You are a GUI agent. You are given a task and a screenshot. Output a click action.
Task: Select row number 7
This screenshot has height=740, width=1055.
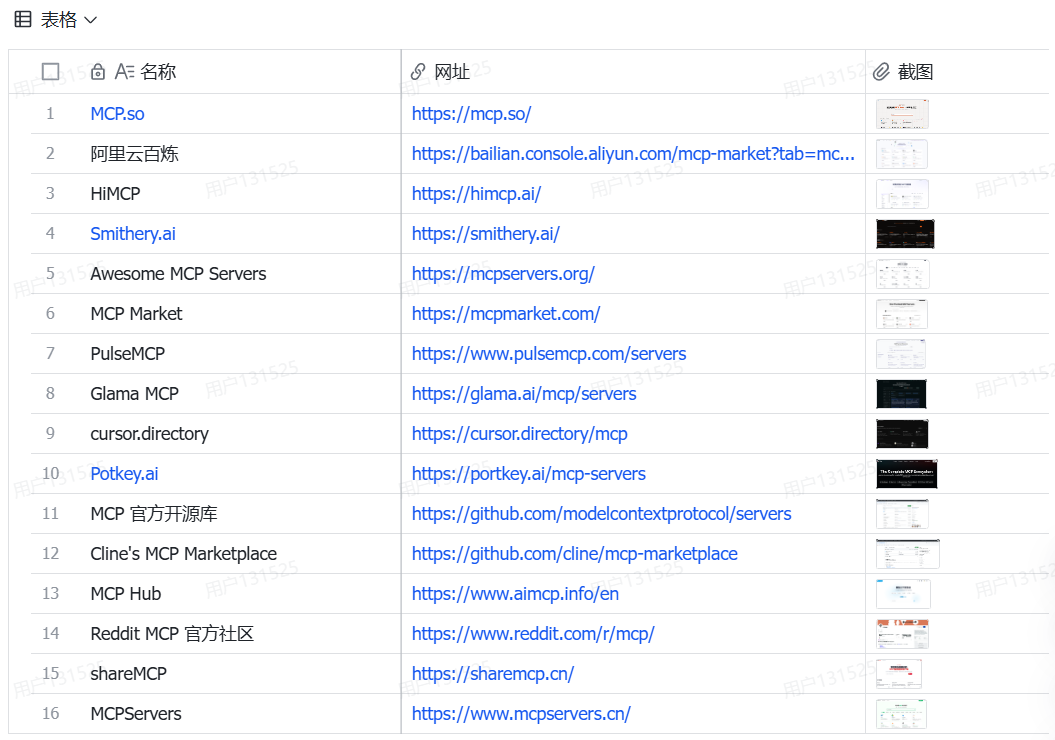[50, 353]
